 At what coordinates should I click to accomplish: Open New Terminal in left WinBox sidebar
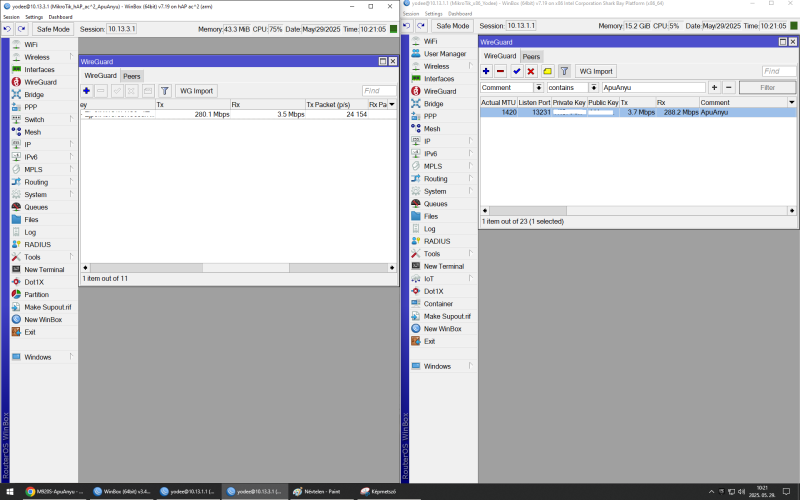[44, 269]
